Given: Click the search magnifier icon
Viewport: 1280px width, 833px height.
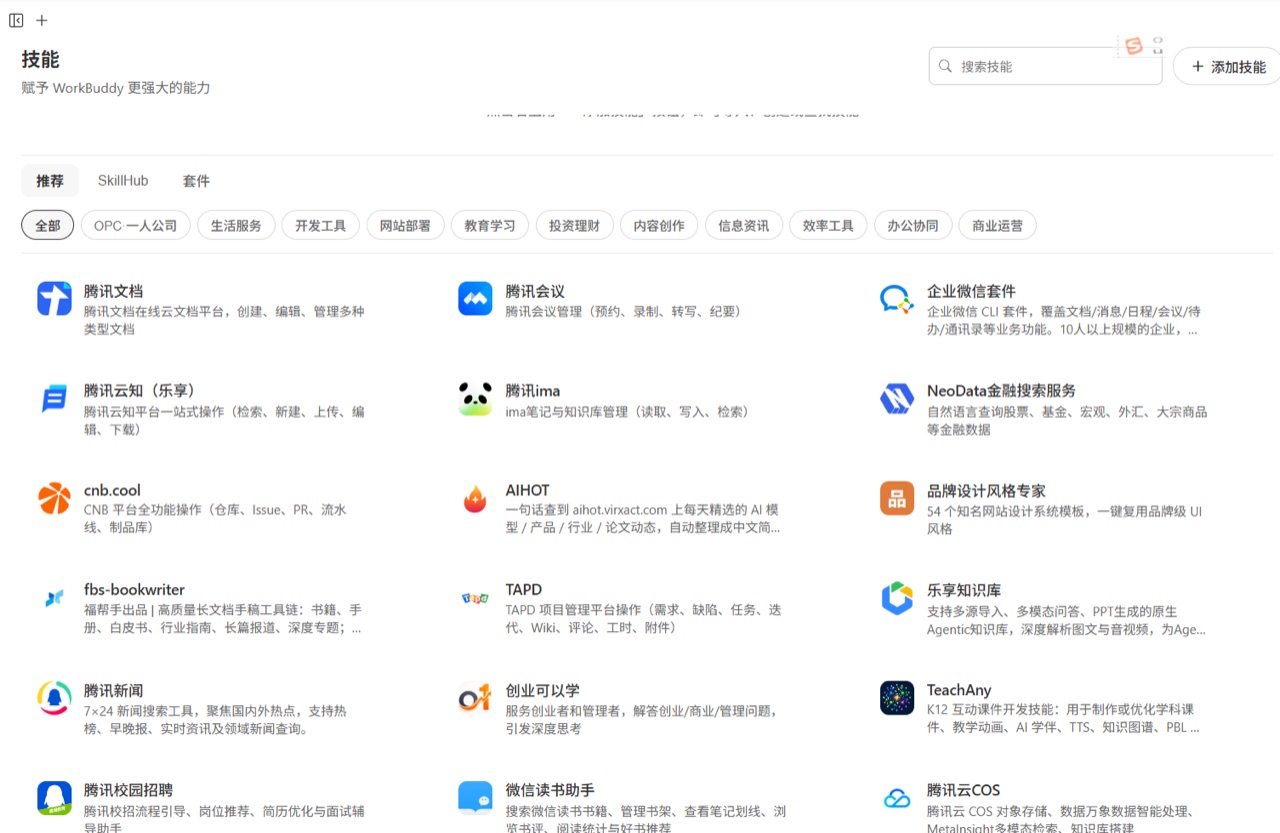Looking at the screenshot, I should pyautogui.click(x=945, y=66).
